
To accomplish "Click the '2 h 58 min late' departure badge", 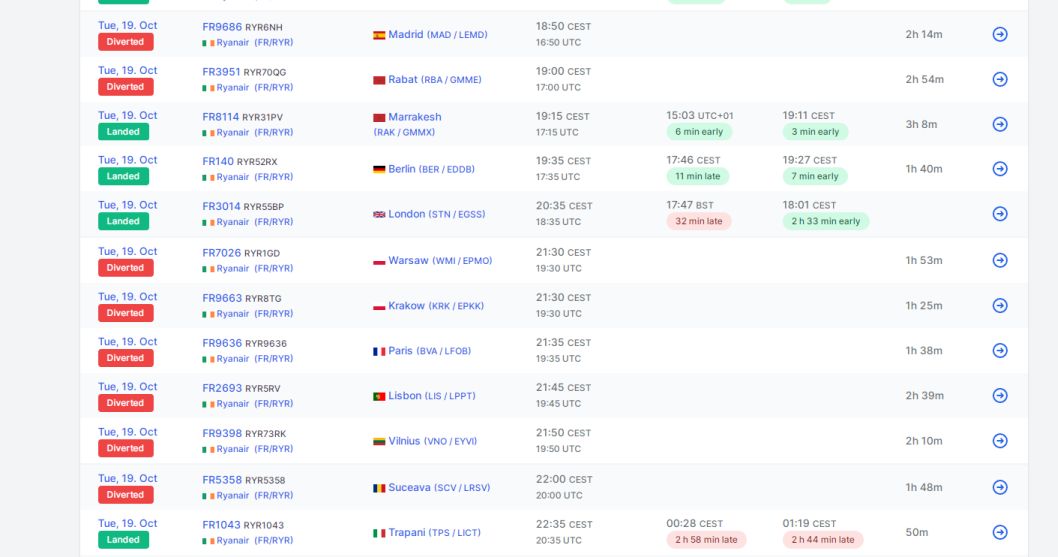I will (706, 540).
